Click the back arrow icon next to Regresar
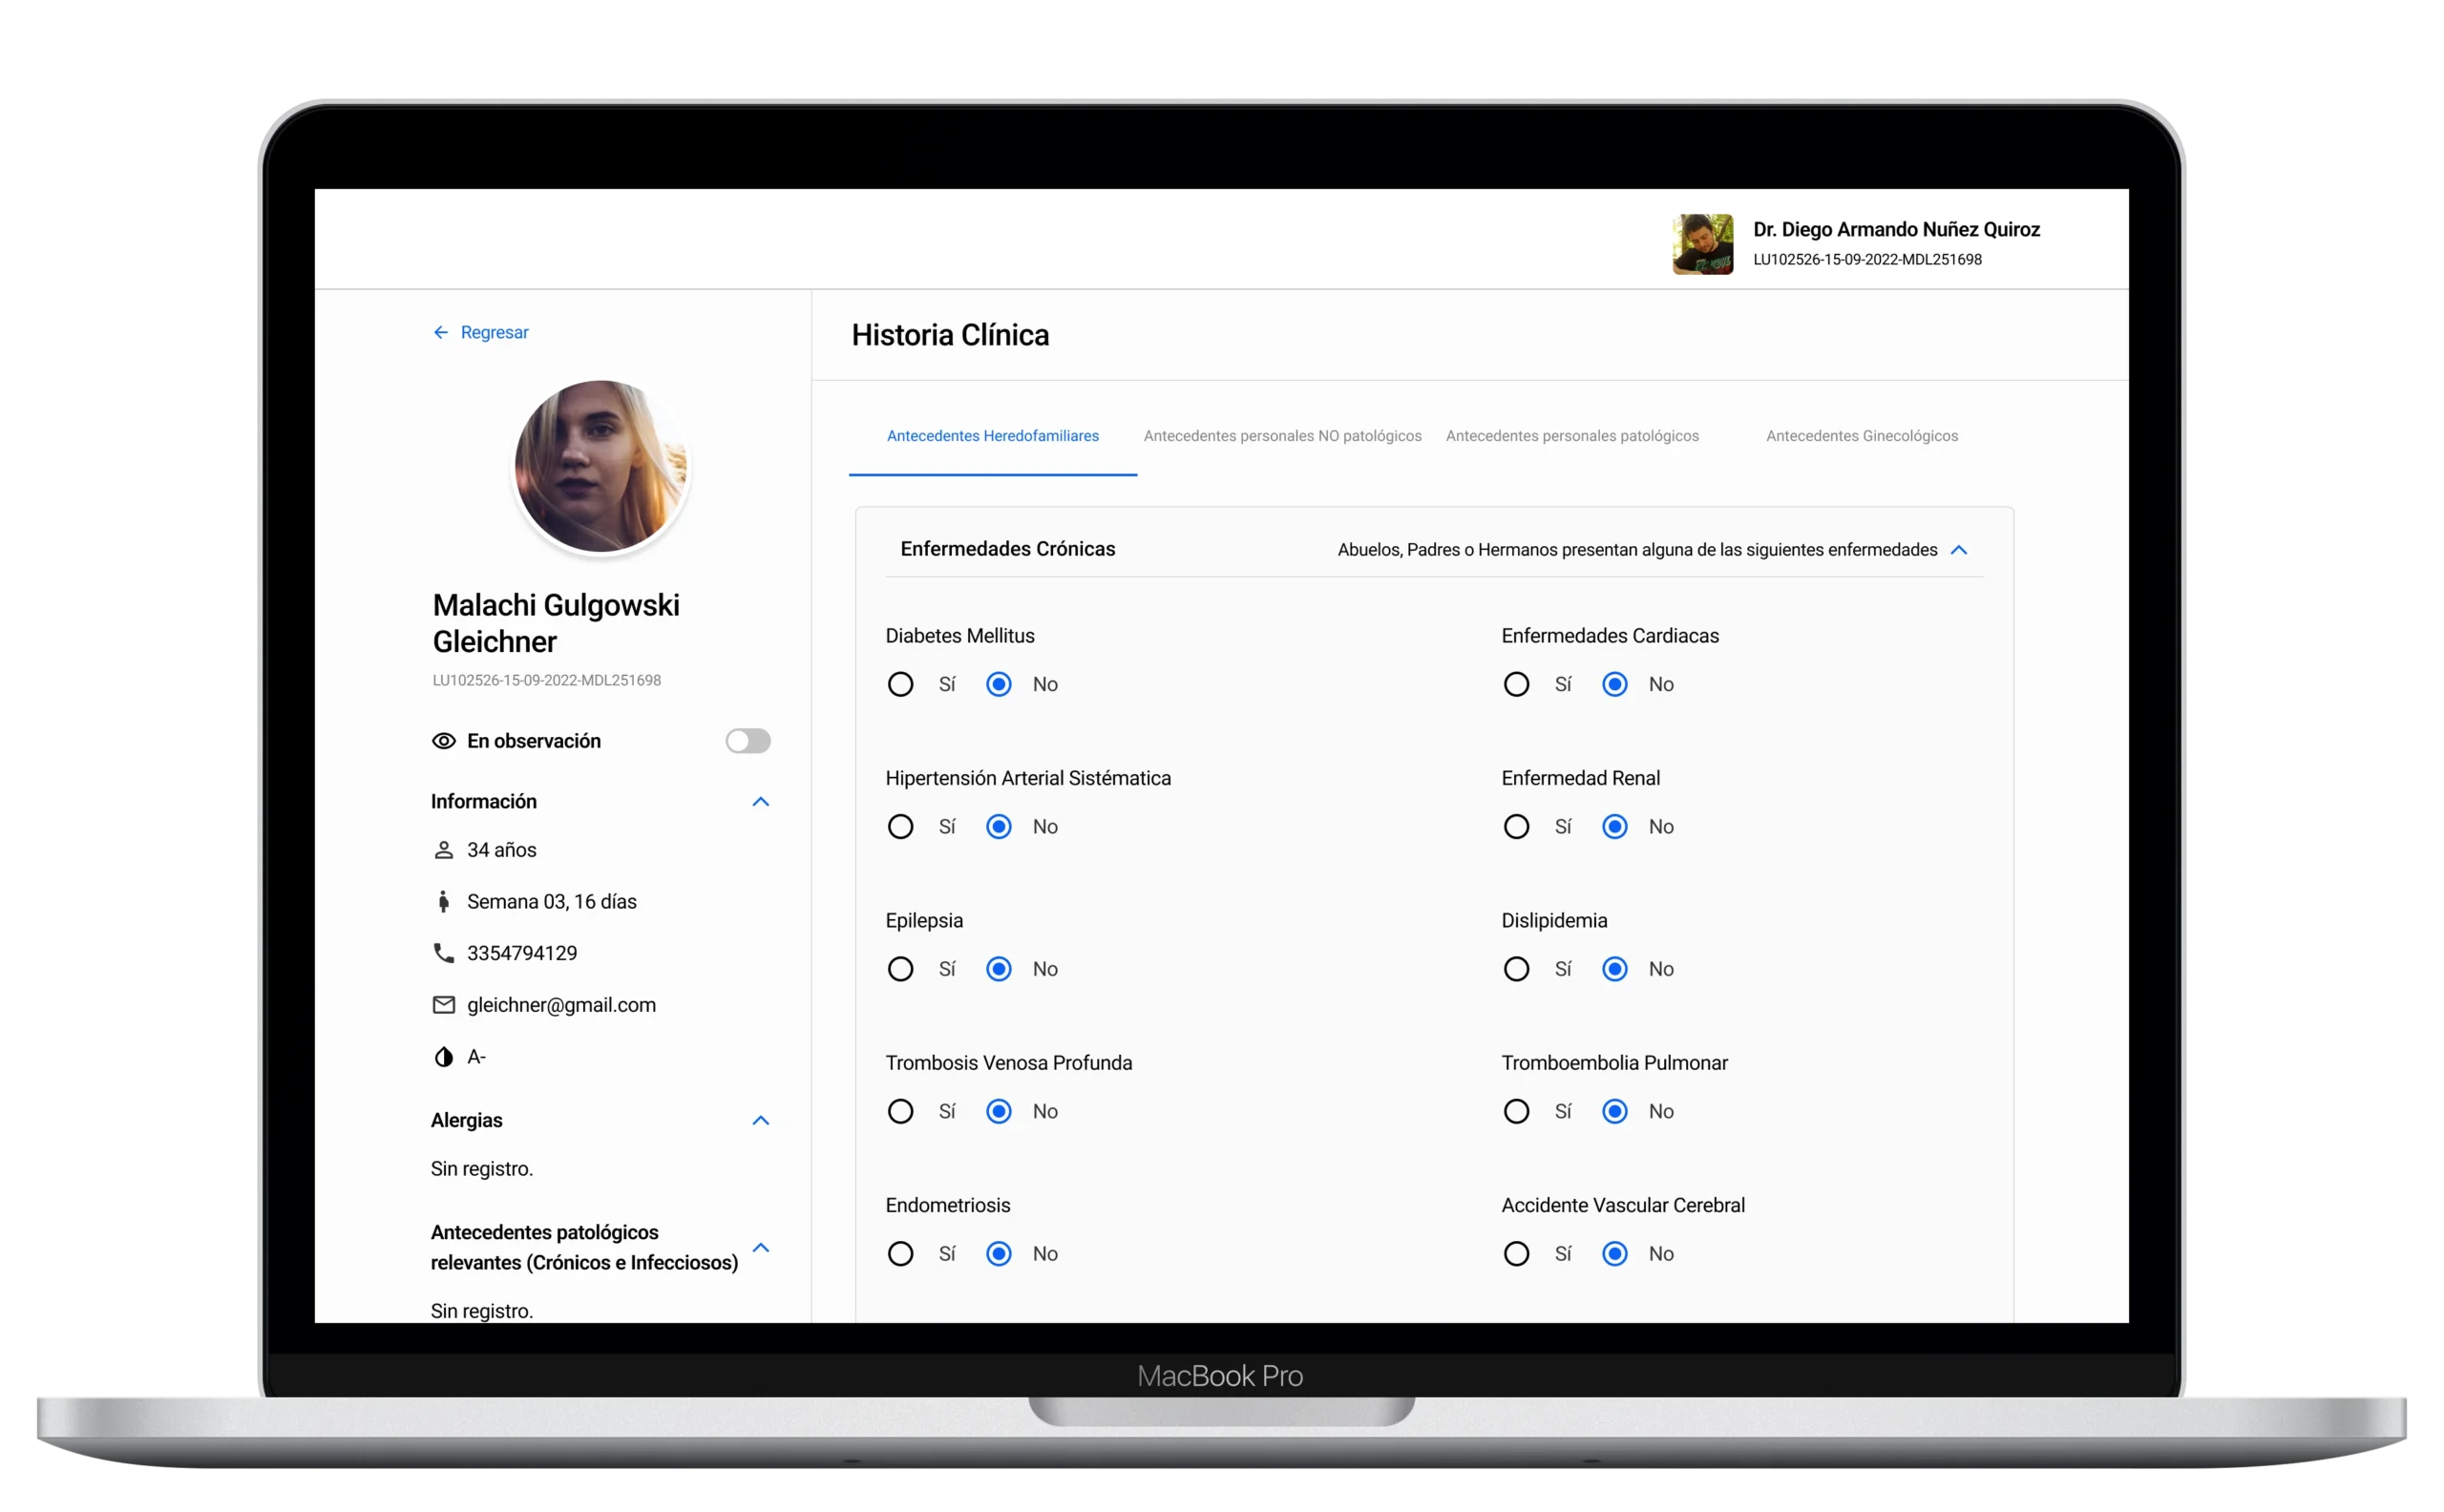This screenshot has height=1512, width=2444. (440, 332)
